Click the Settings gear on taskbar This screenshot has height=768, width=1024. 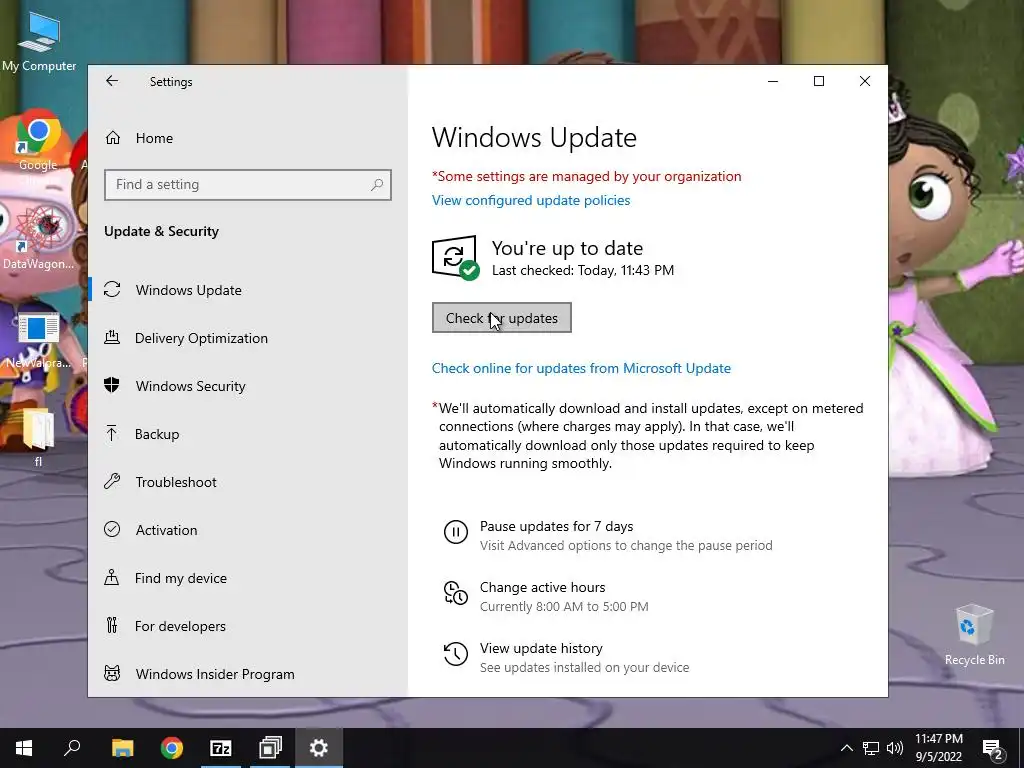tap(319, 748)
